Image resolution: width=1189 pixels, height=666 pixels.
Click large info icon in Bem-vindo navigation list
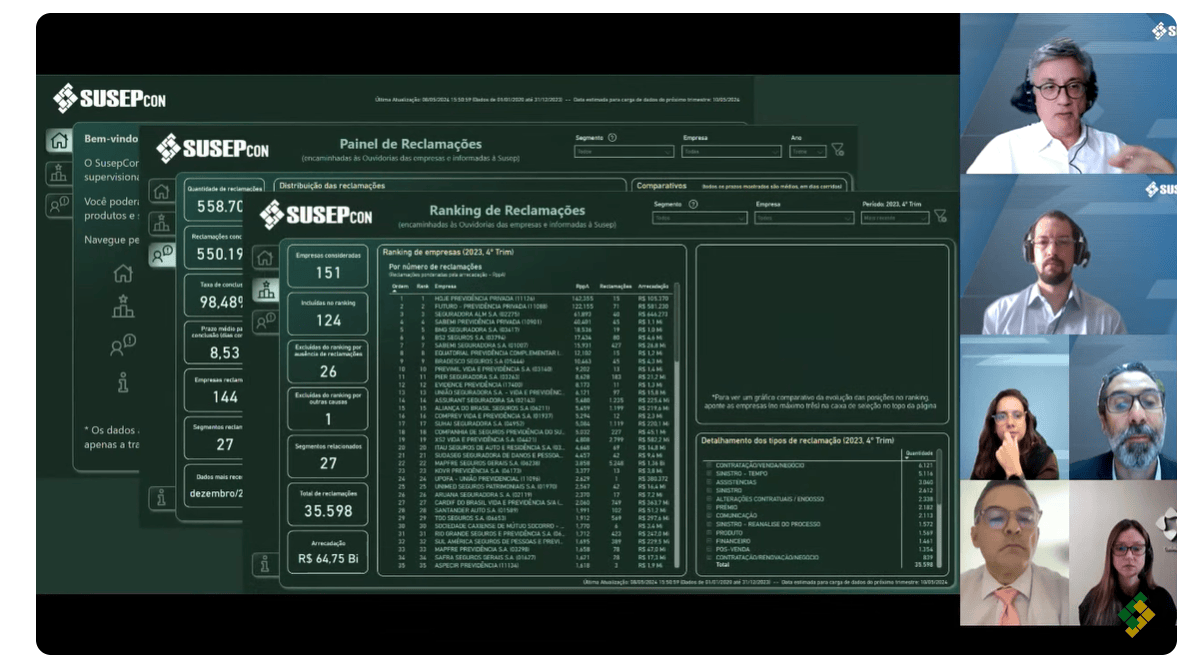[123, 382]
